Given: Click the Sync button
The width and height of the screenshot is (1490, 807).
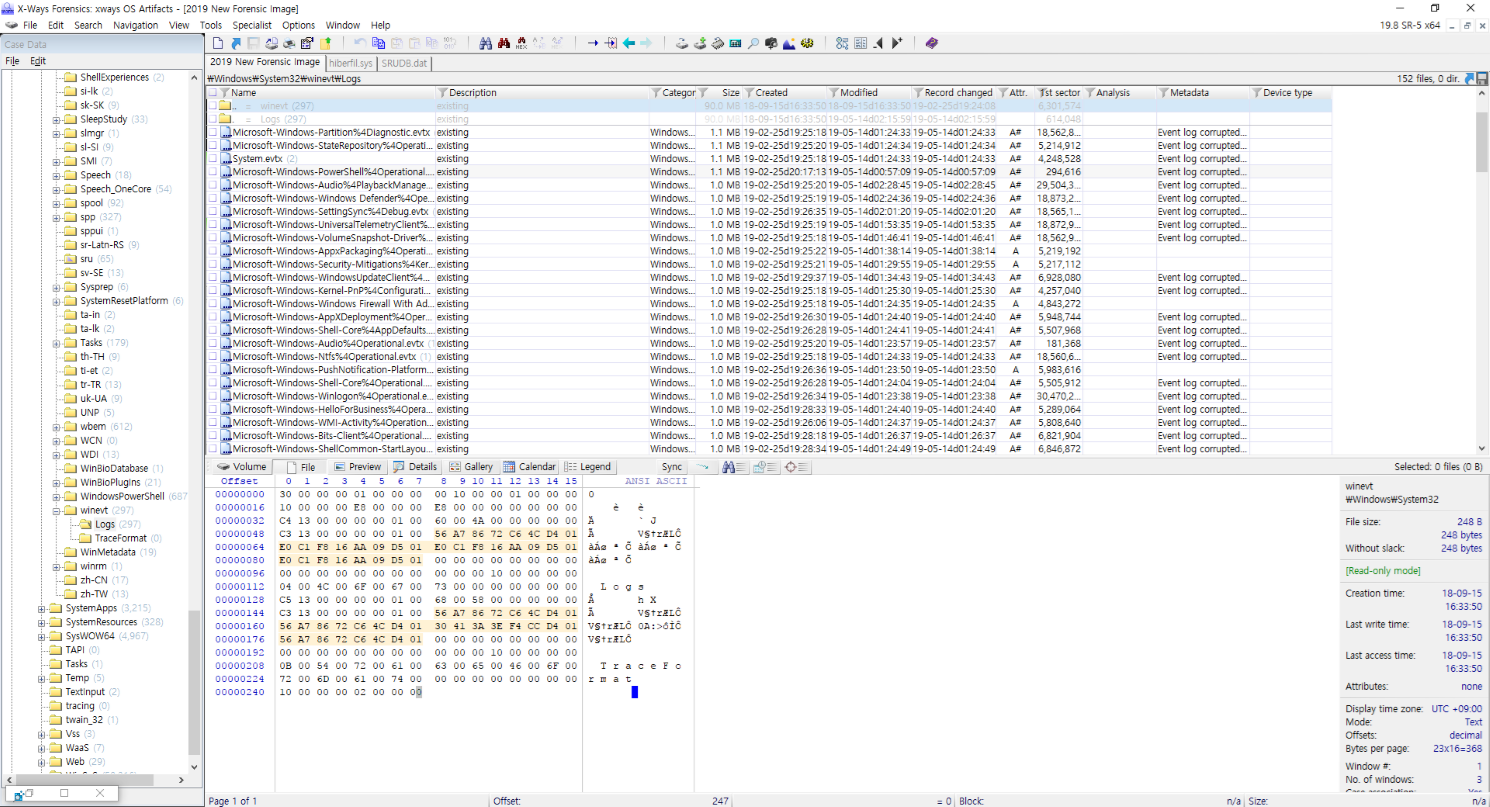Looking at the screenshot, I should 672,467.
